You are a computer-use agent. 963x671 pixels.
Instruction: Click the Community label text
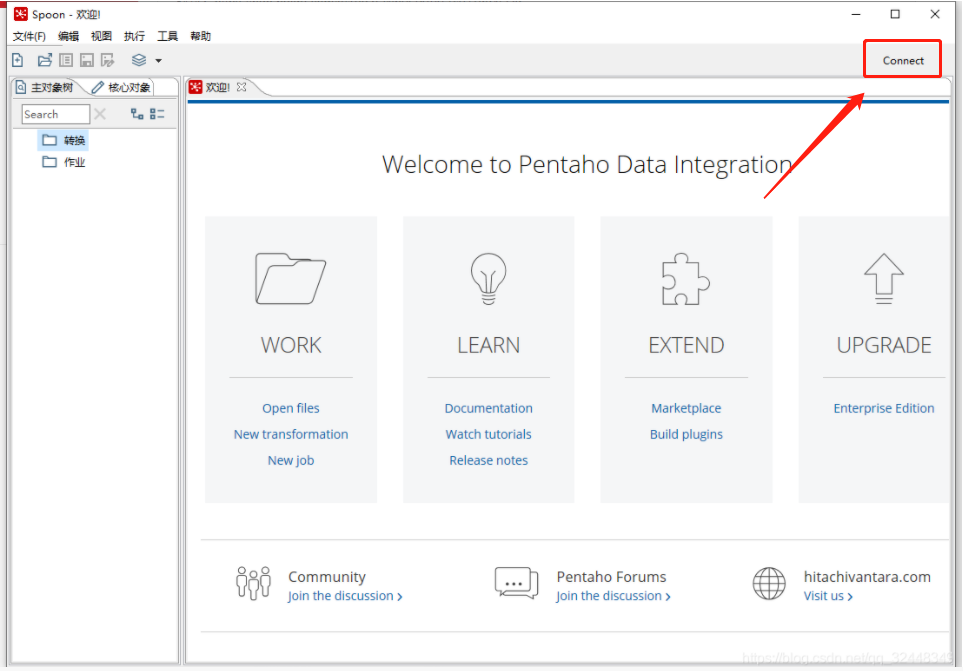point(327,577)
